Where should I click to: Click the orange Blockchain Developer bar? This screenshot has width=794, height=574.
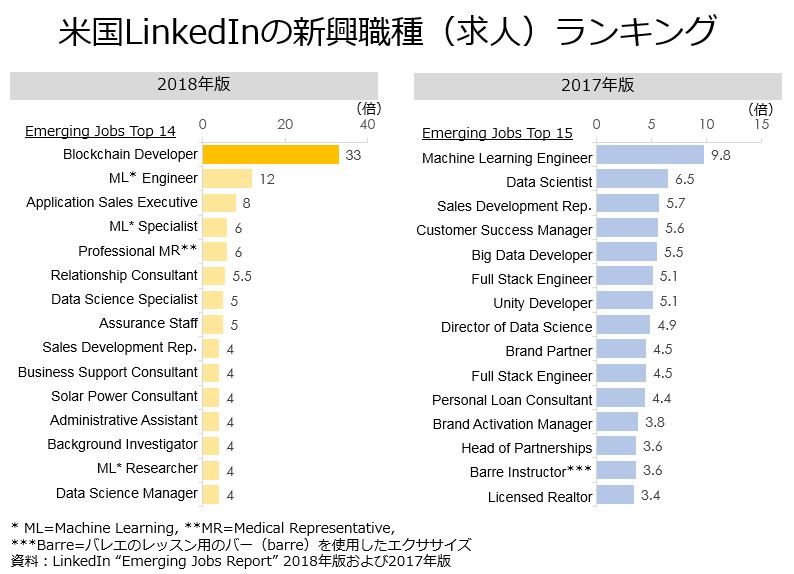click(270, 155)
